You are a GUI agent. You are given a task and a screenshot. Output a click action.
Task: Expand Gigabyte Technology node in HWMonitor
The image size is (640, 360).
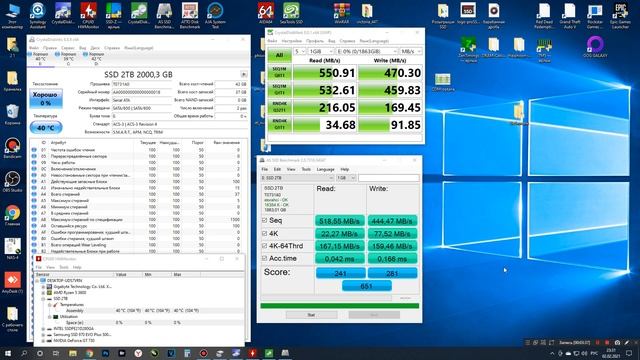click(43, 287)
